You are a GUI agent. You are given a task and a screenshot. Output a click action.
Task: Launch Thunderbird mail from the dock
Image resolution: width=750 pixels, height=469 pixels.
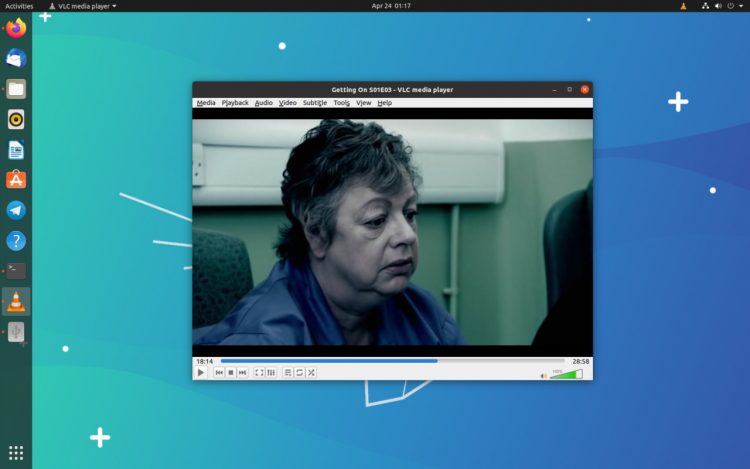tap(16, 58)
